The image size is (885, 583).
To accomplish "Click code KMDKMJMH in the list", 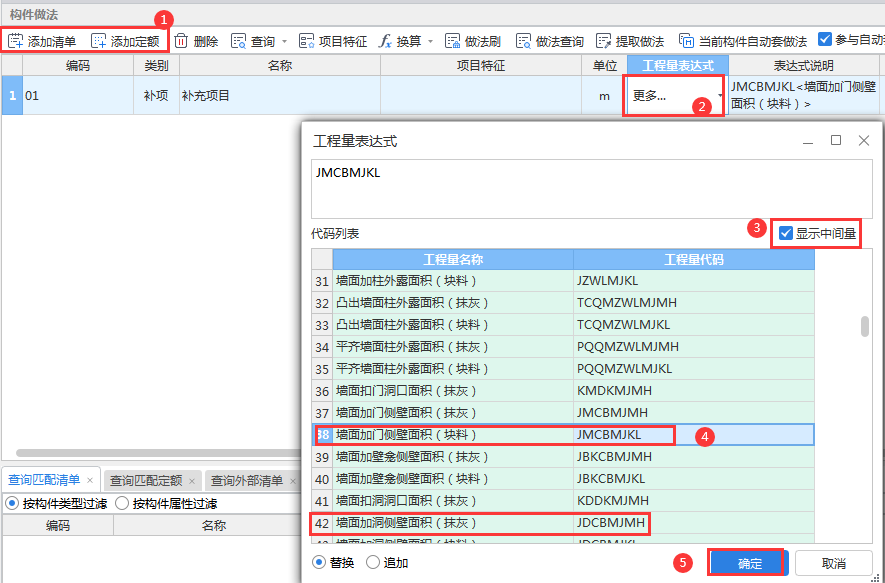I will tap(614, 391).
